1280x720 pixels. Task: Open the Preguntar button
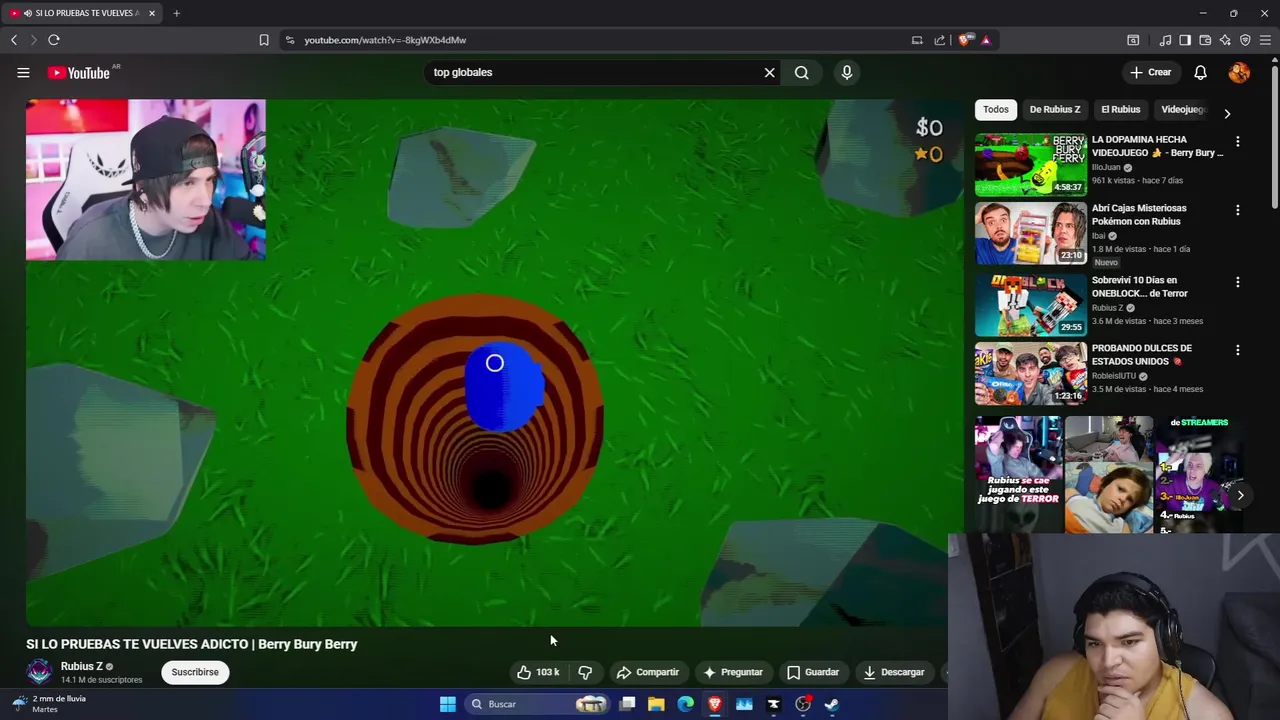pos(733,672)
